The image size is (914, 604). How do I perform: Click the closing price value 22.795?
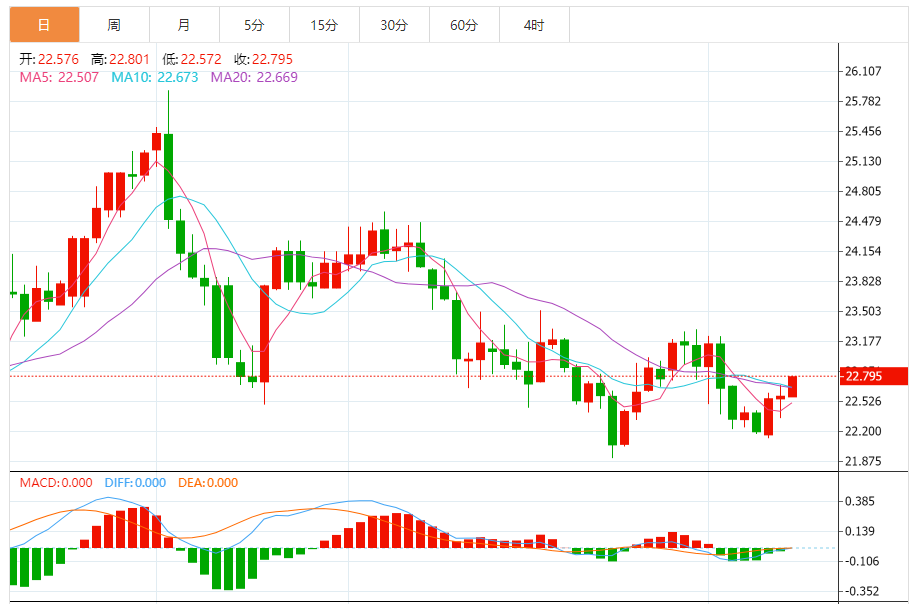click(x=272, y=59)
